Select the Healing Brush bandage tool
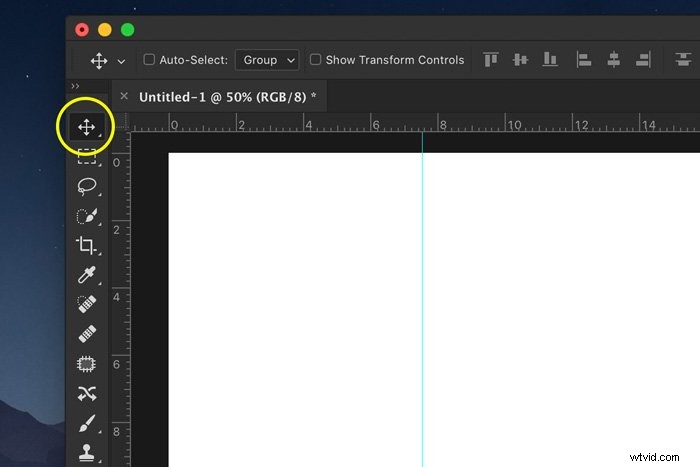The height and width of the screenshot is (467, 700). 87,334
